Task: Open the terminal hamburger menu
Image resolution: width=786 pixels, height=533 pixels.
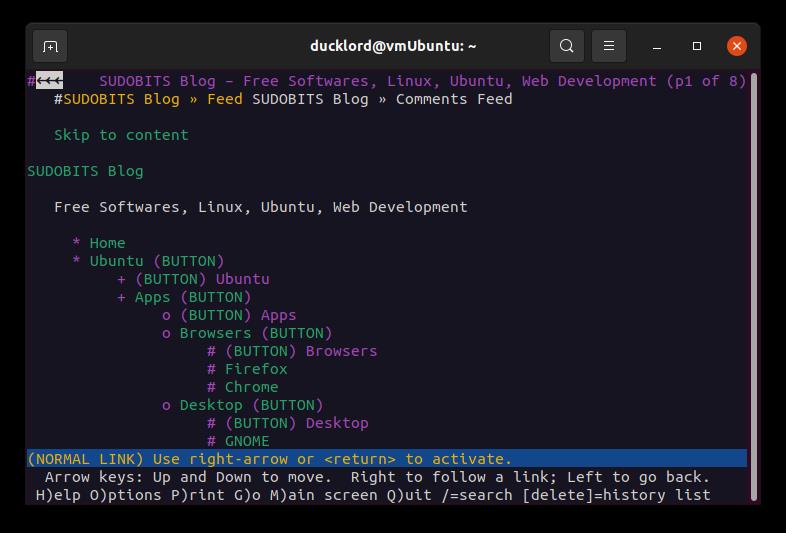Action: click(608, 46)
